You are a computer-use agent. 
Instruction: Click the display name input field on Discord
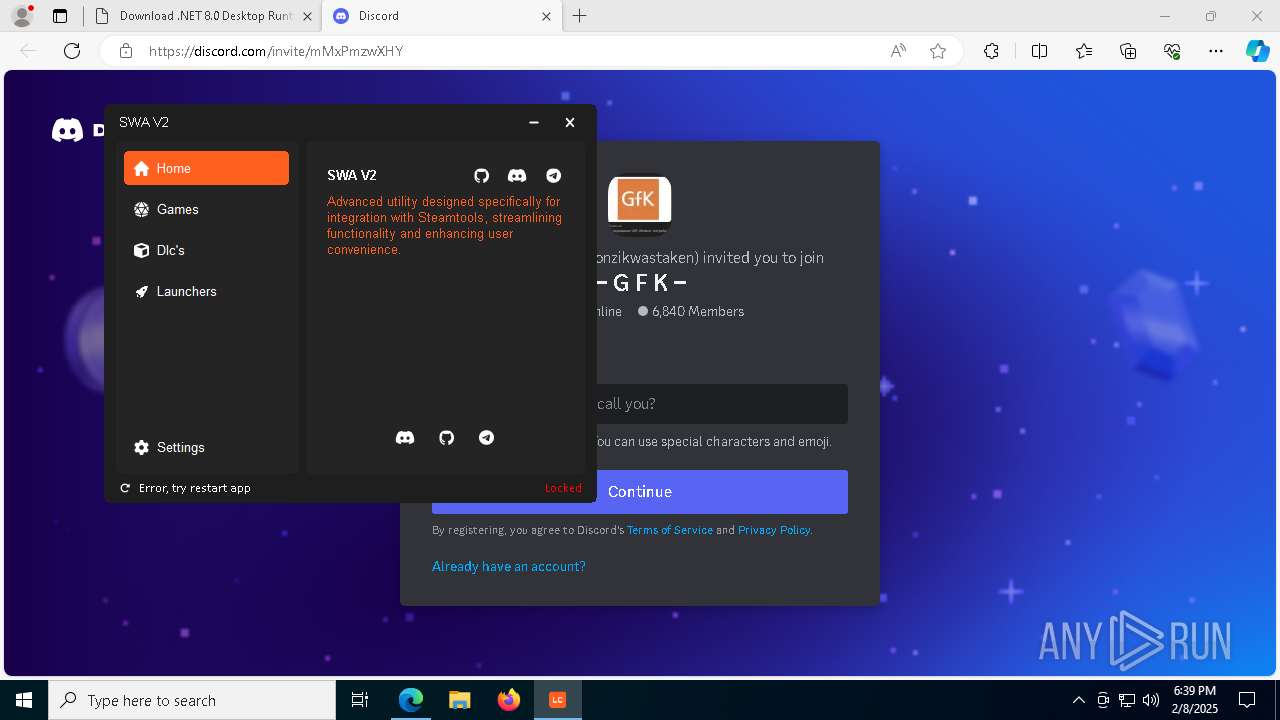coord(640,404)
